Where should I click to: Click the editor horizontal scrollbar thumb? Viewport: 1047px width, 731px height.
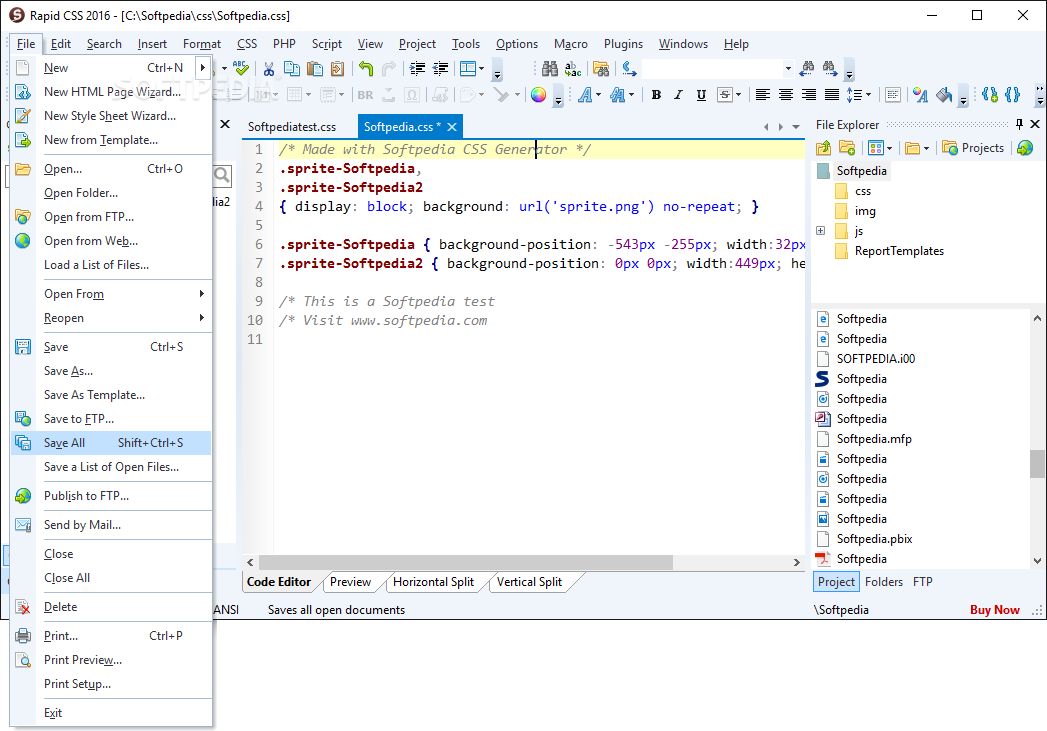pos(465,562)
